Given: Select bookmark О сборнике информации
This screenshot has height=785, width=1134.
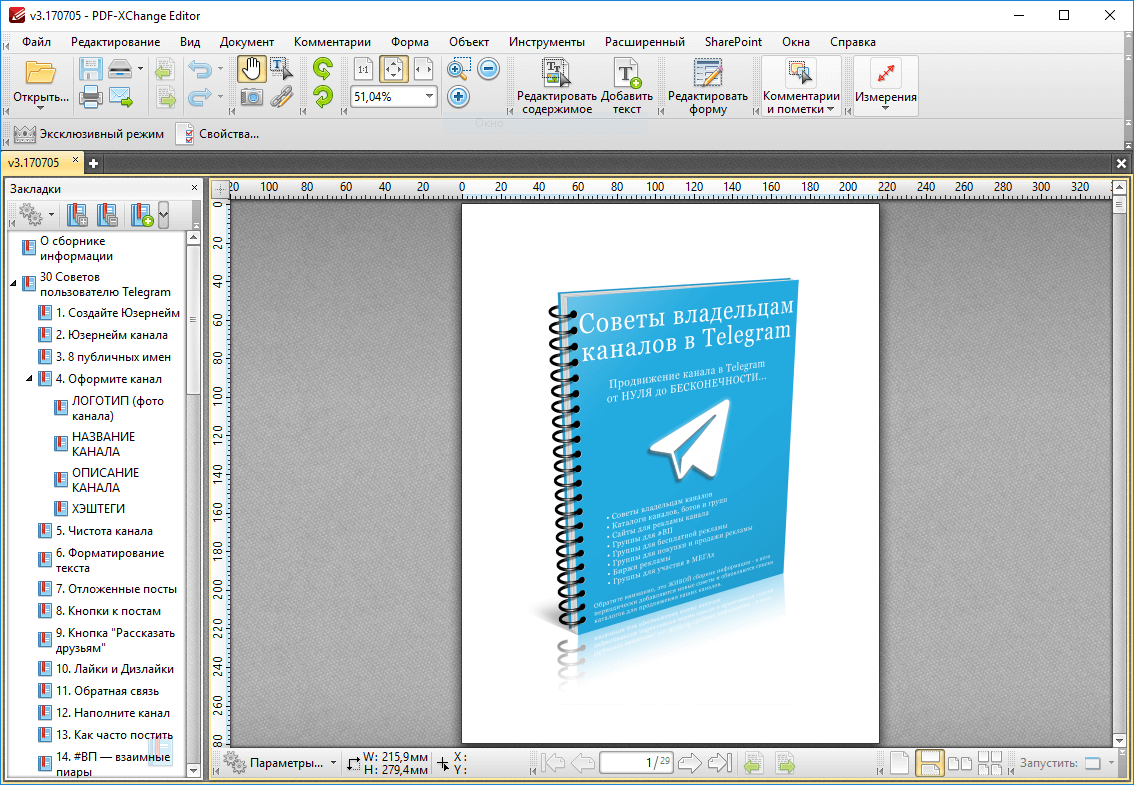Looking at the screenshot, I should pyautogui.click(x=76, y=248).
